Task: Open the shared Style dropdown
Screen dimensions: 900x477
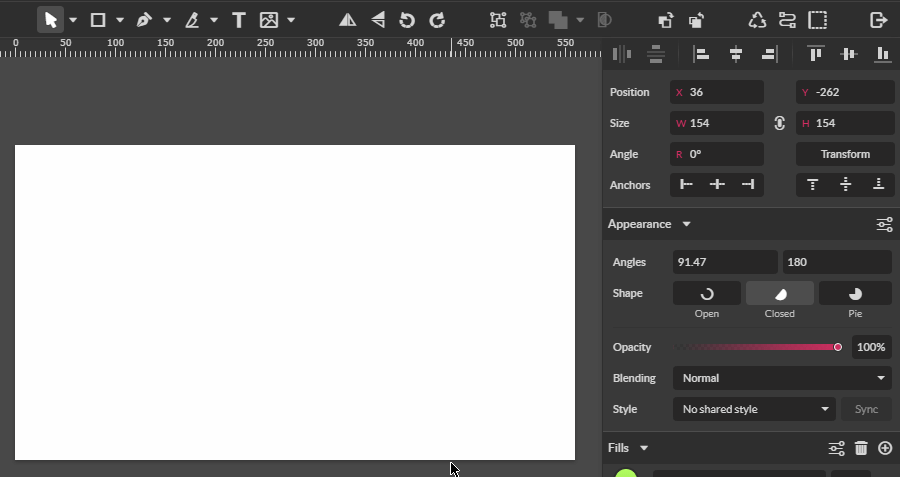Action: tap(754, 409)
